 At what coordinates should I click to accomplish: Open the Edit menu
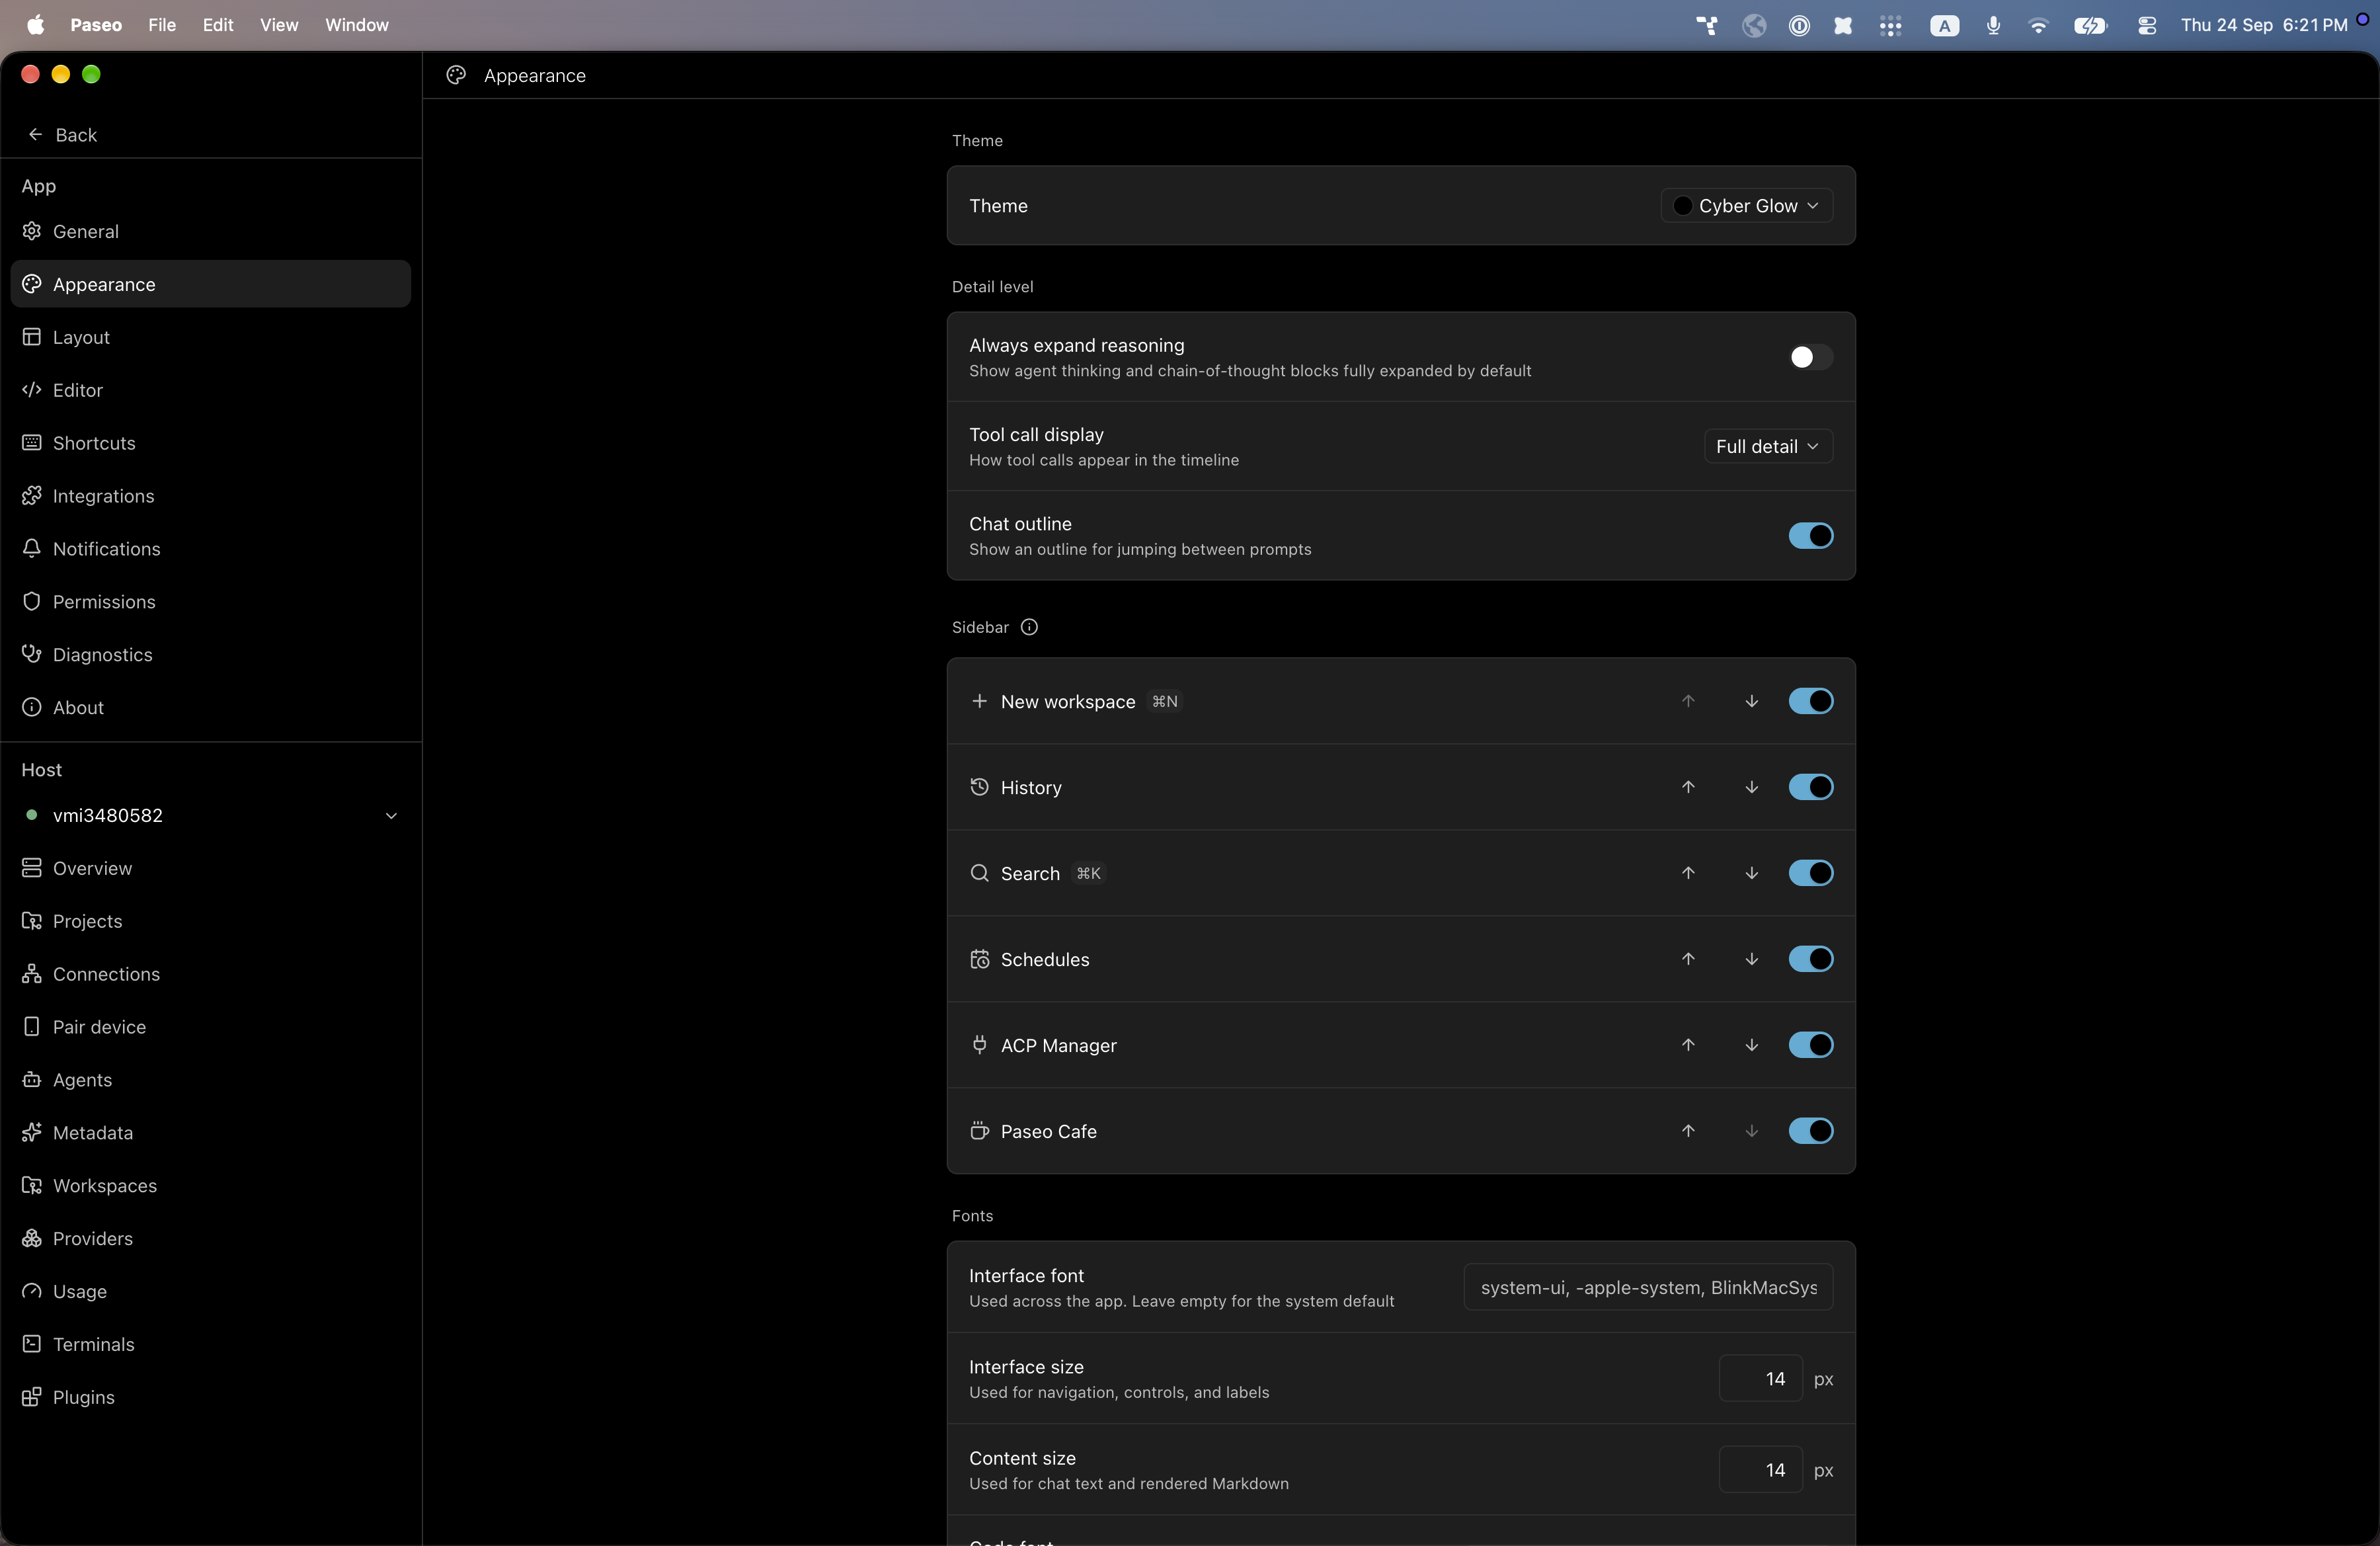(218, 25)
